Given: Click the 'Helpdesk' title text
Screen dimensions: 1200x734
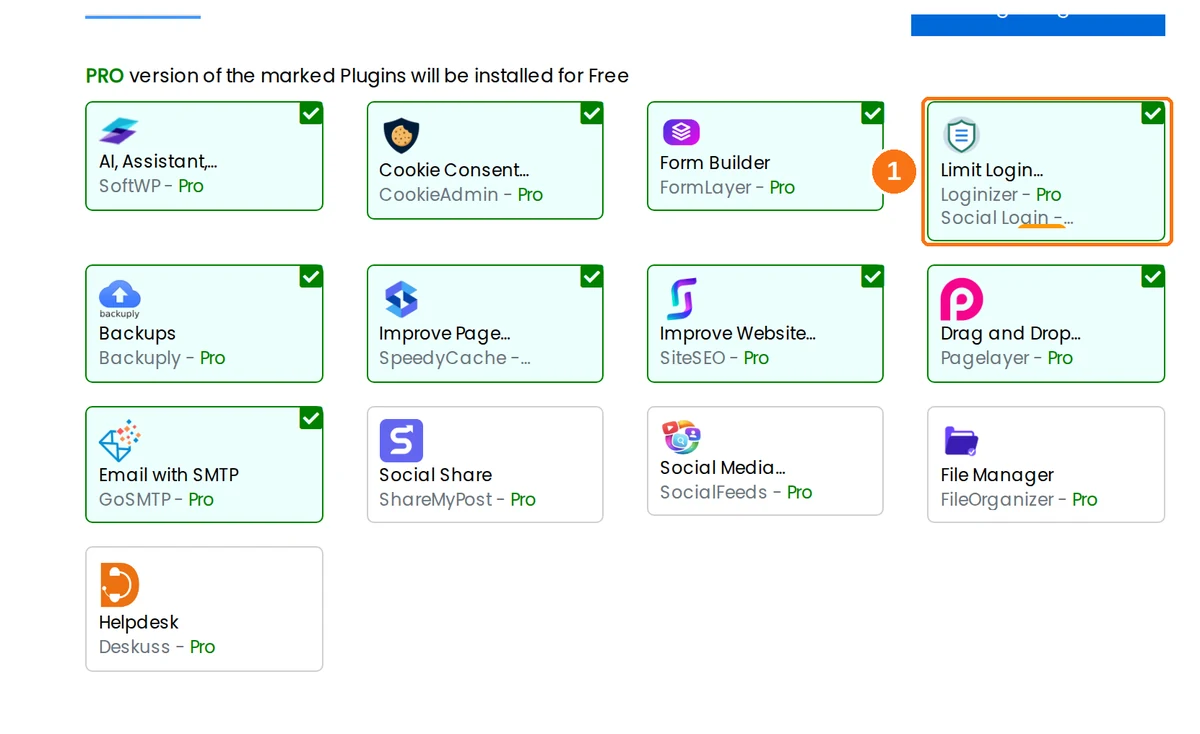Looking at the screenshot, I should coord(139,622).
